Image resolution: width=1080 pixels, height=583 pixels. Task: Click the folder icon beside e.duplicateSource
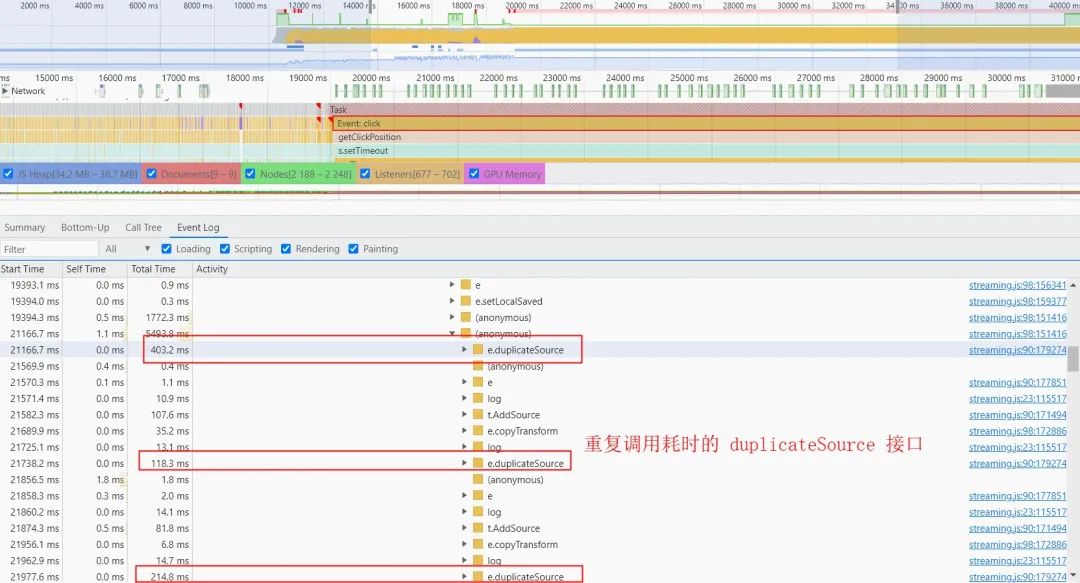point(477,349)
